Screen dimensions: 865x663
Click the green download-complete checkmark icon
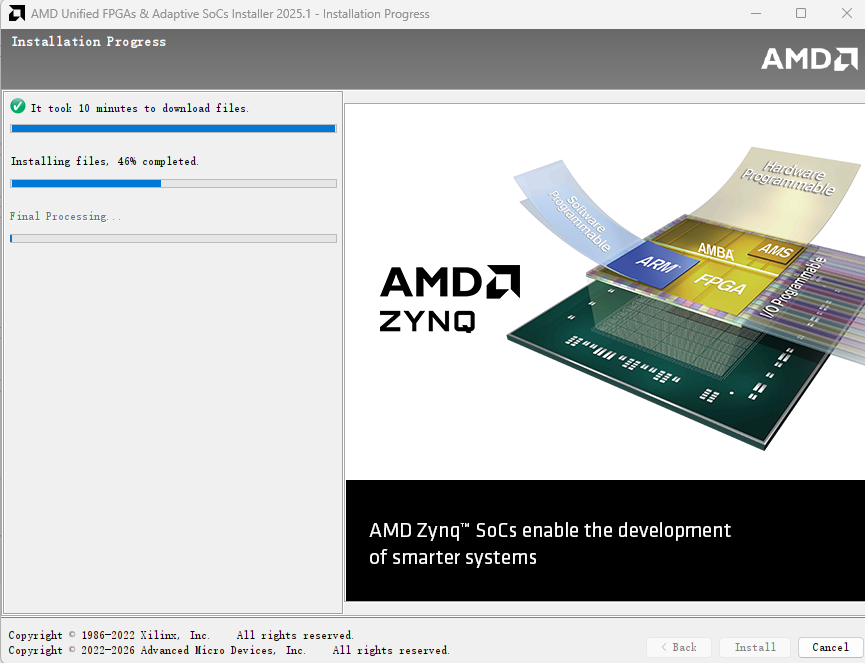(x=17, y=106)
